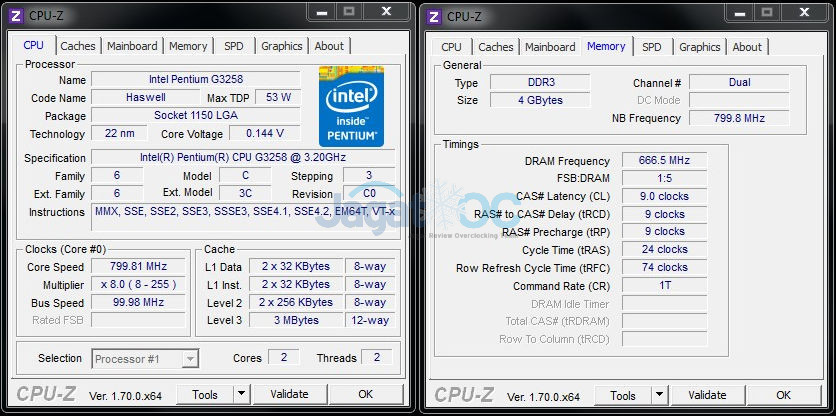Click Tools button in left CPU-Z window
Viewport: 836px width, 416px height.
point(205,395)
